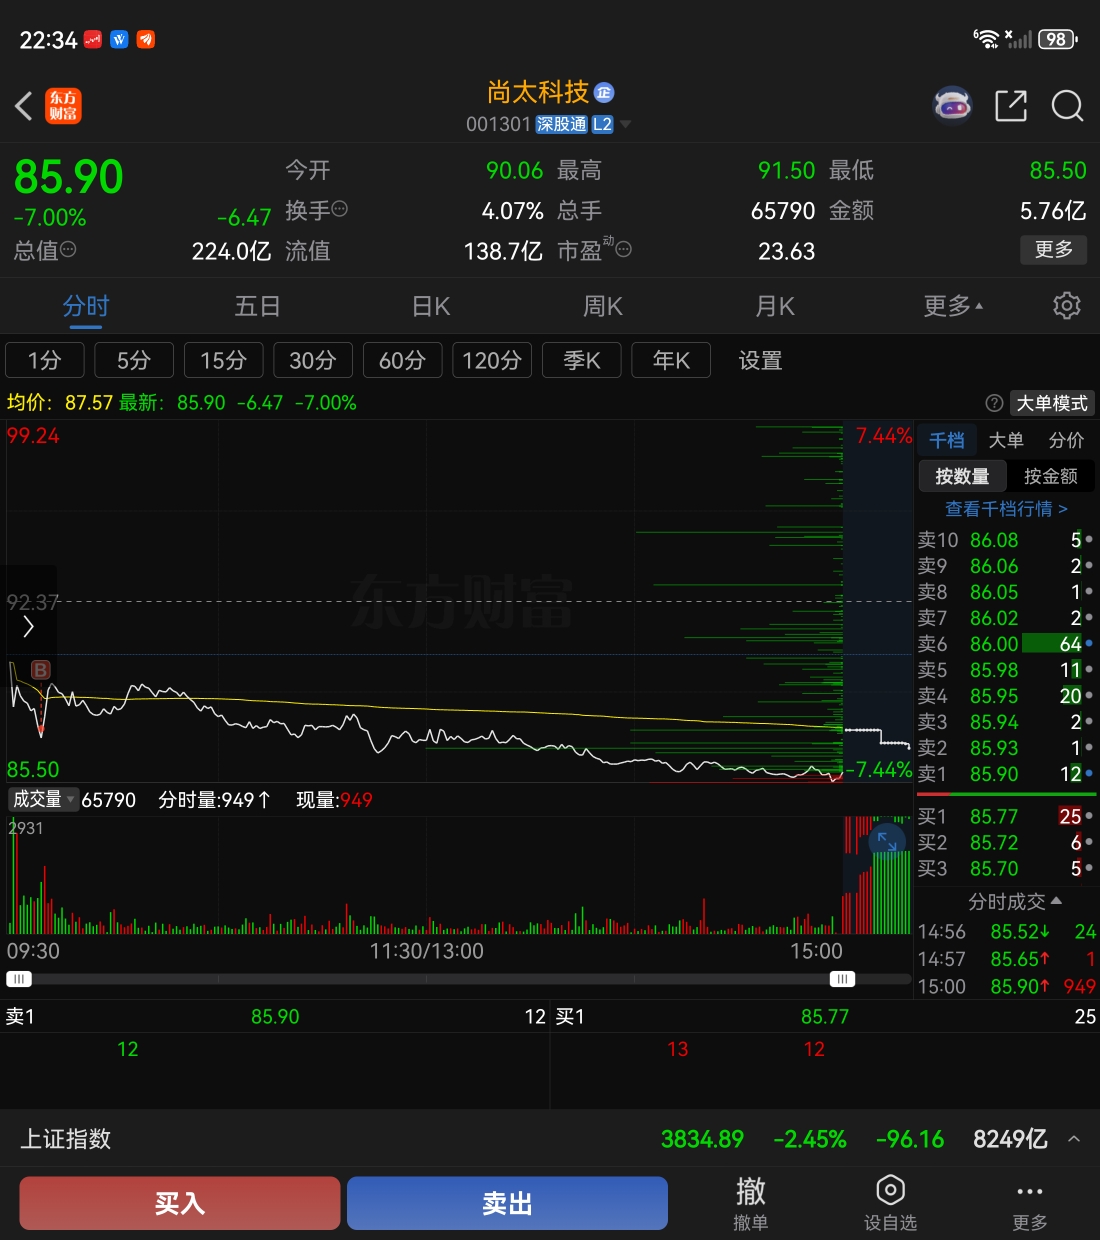
Task: Expand the left side panel arrow
Action: 28,627
